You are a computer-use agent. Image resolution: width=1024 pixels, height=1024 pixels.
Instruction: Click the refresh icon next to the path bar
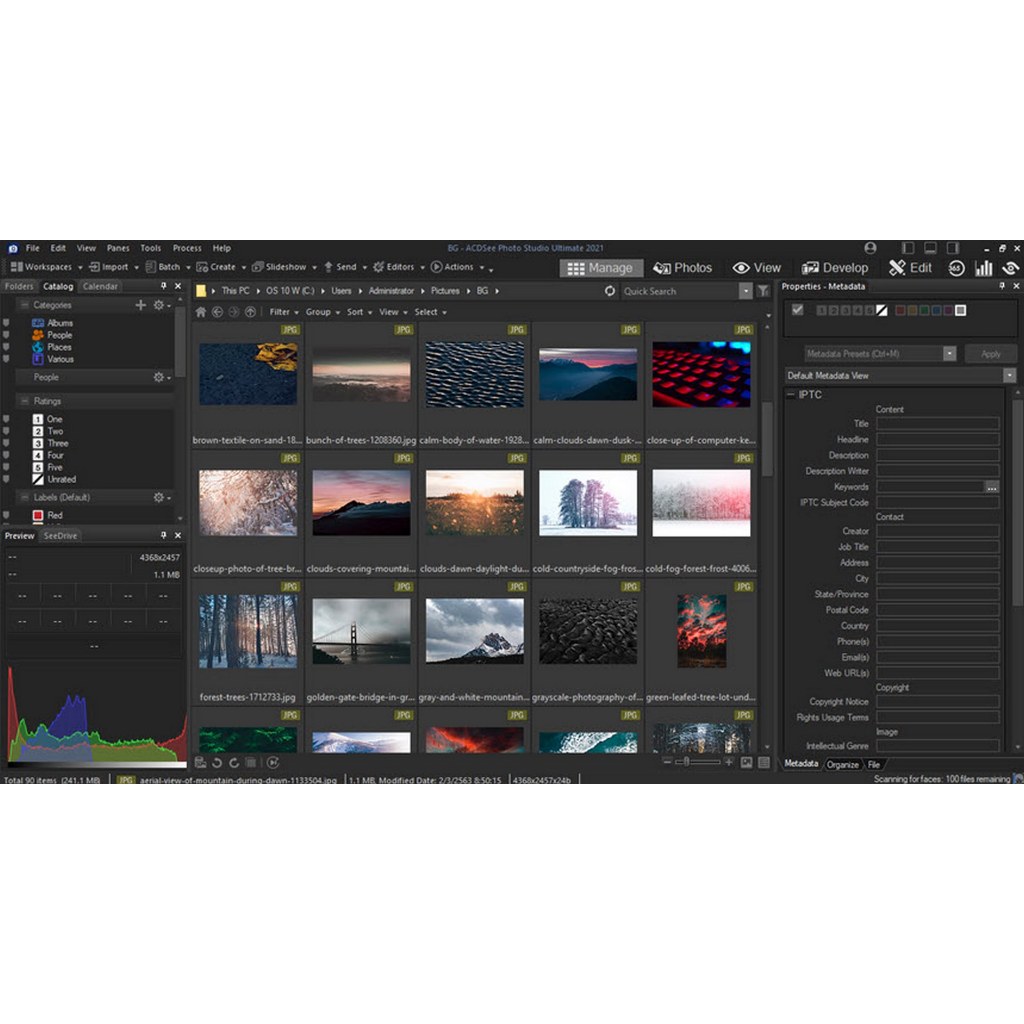(610, 291)
